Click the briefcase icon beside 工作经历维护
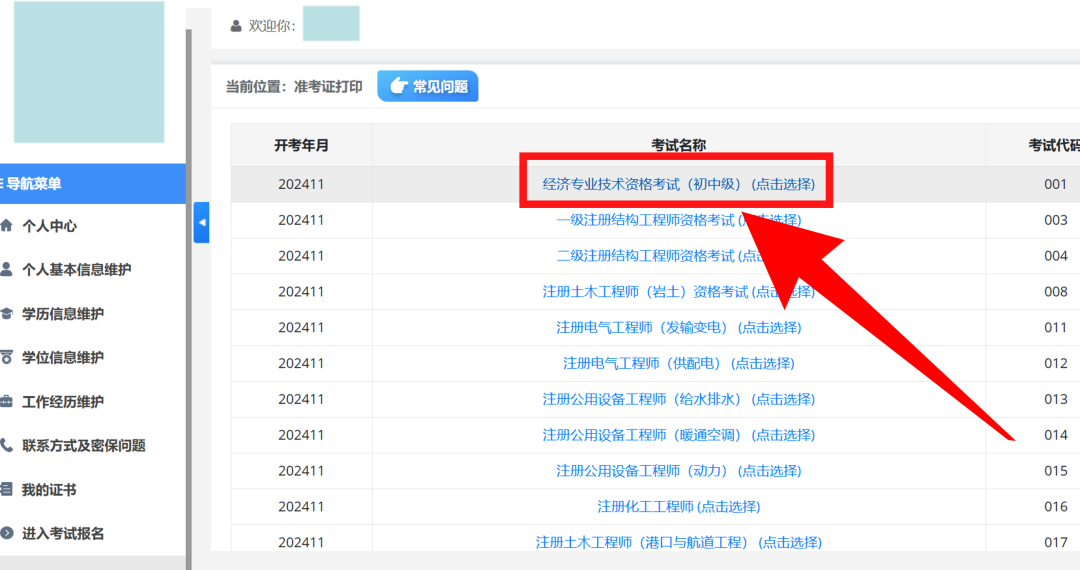The height and width of the screenshot is (570, 1080). point(7,402)
